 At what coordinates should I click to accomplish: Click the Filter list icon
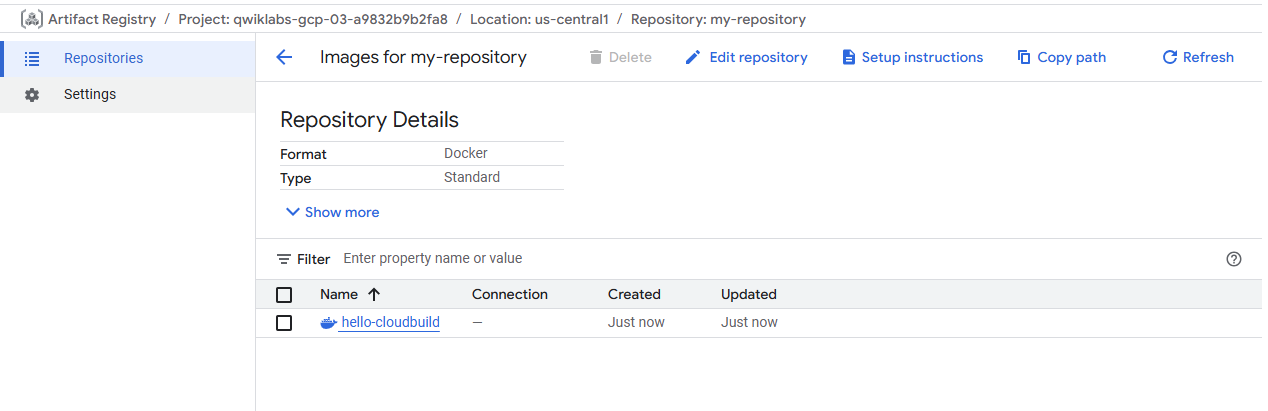pyautogui.click(x=284, y=259)
